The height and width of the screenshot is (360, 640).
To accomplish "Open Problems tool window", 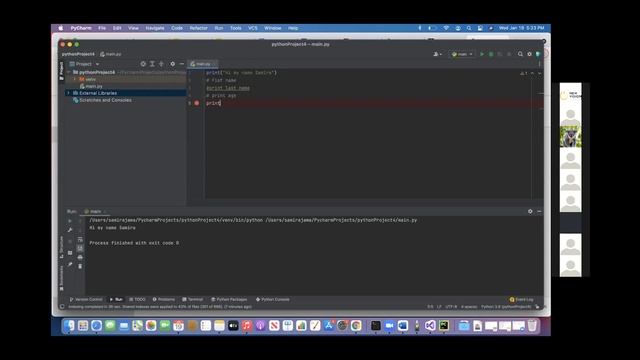I will [163, 300].
